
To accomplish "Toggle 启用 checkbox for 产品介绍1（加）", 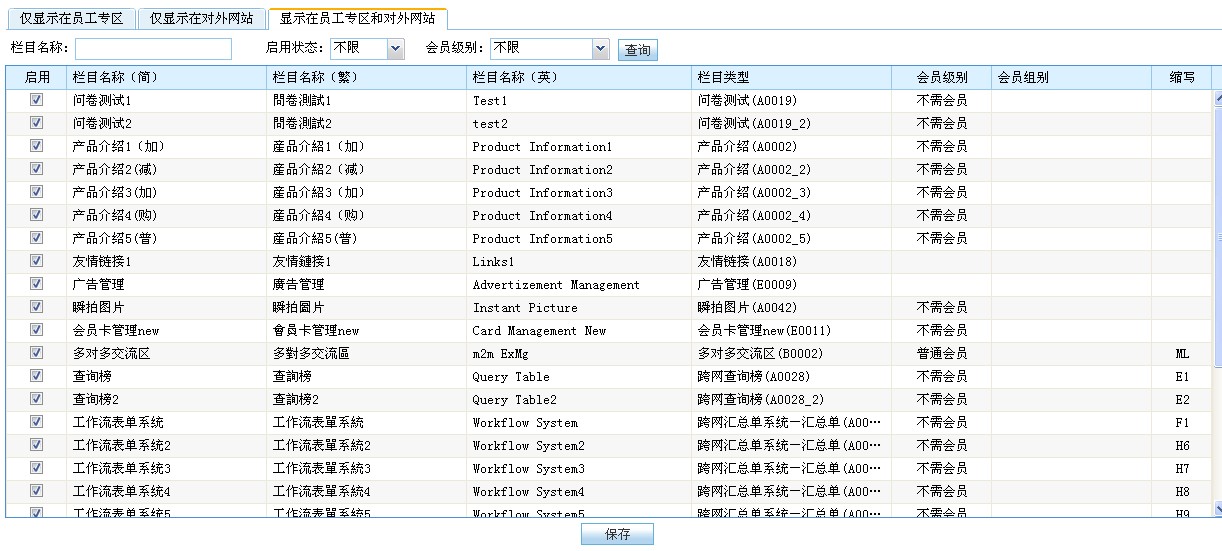I will (x=37, y=146).
